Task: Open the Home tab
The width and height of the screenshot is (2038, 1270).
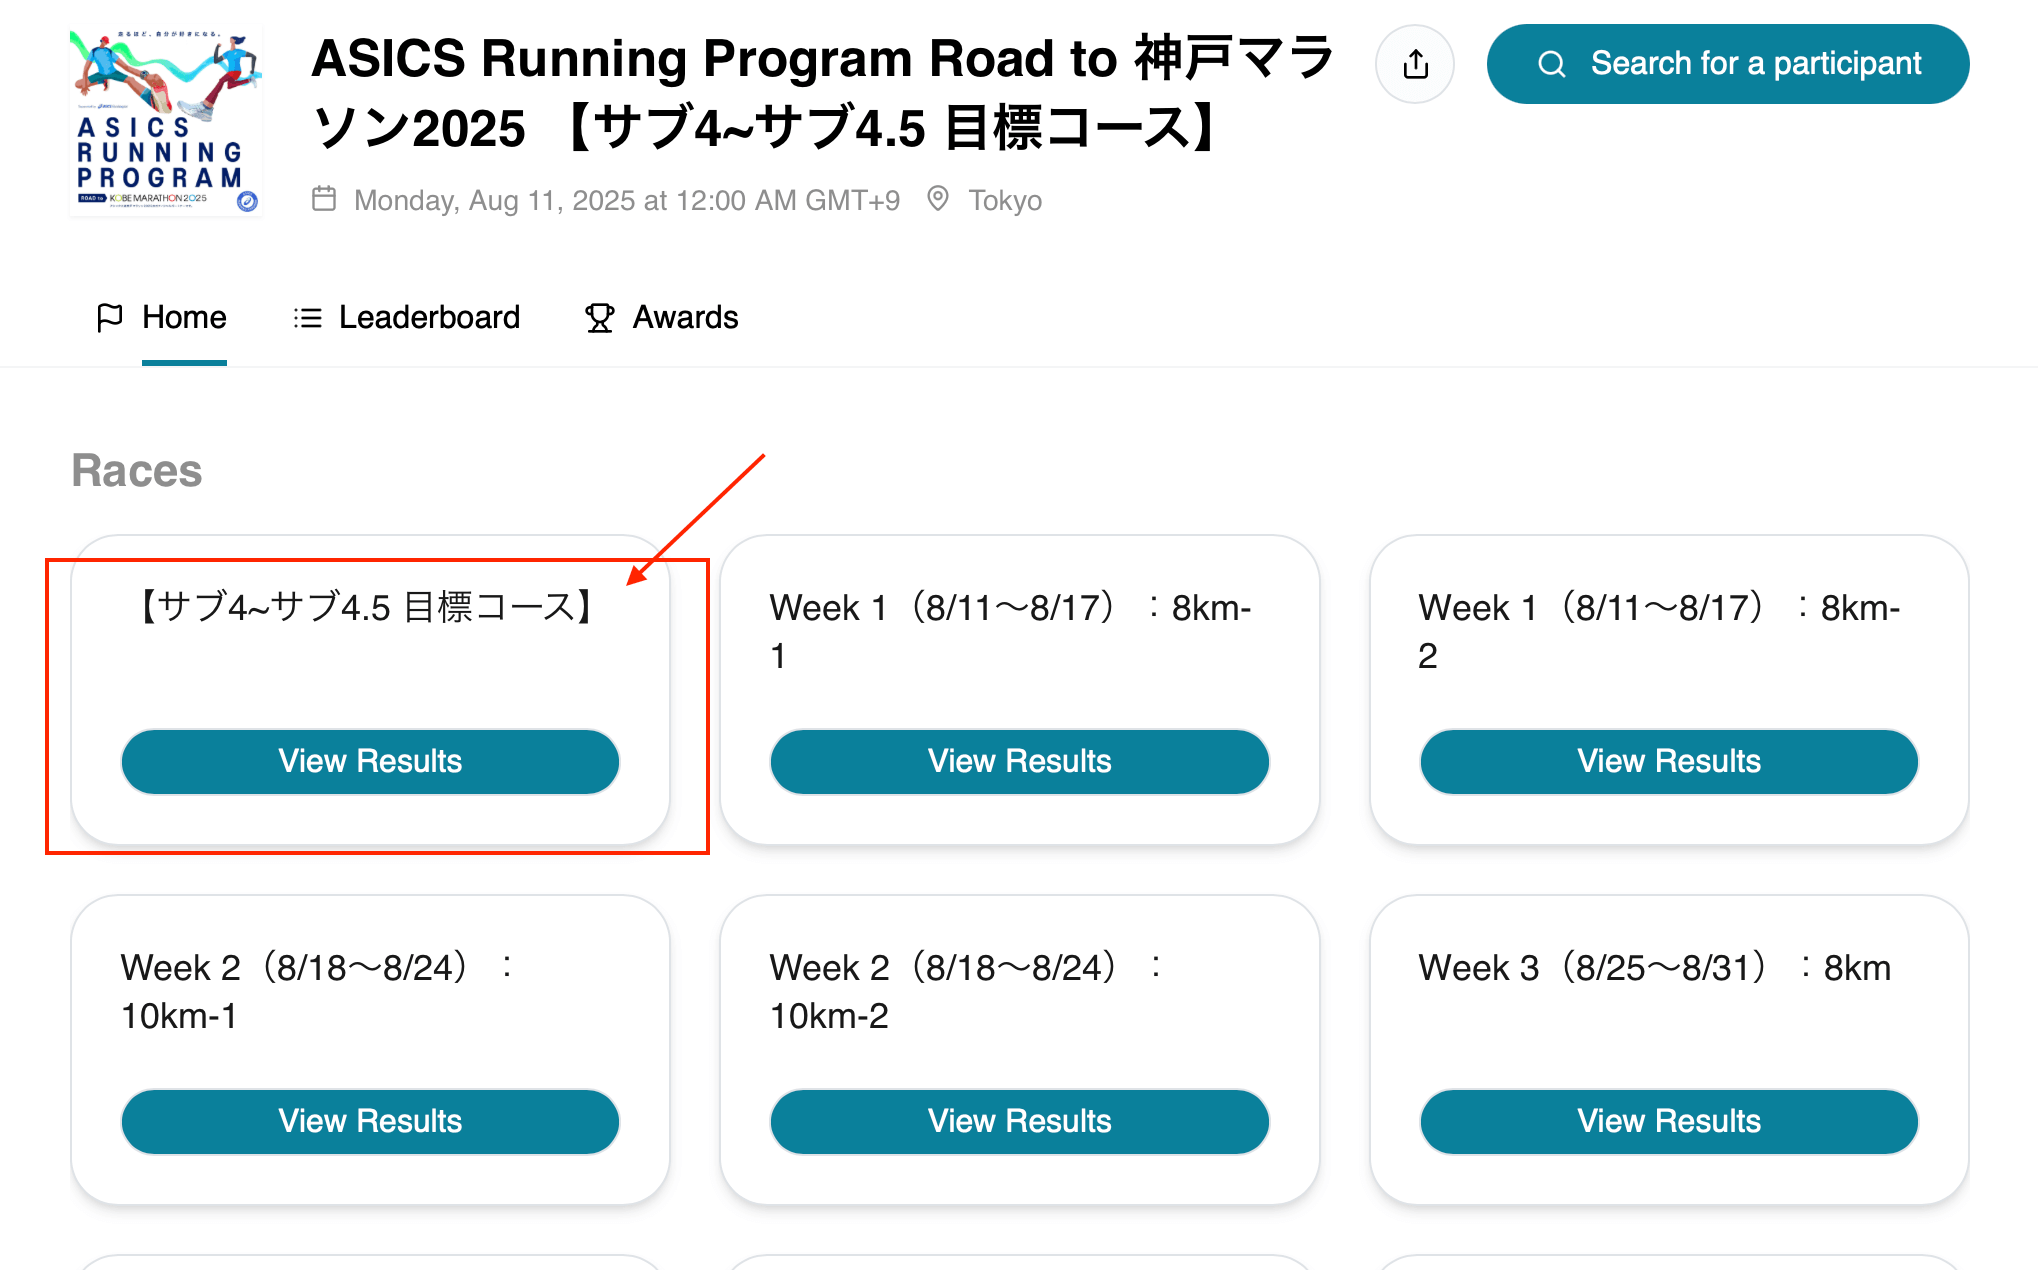Action: [184, 318]
